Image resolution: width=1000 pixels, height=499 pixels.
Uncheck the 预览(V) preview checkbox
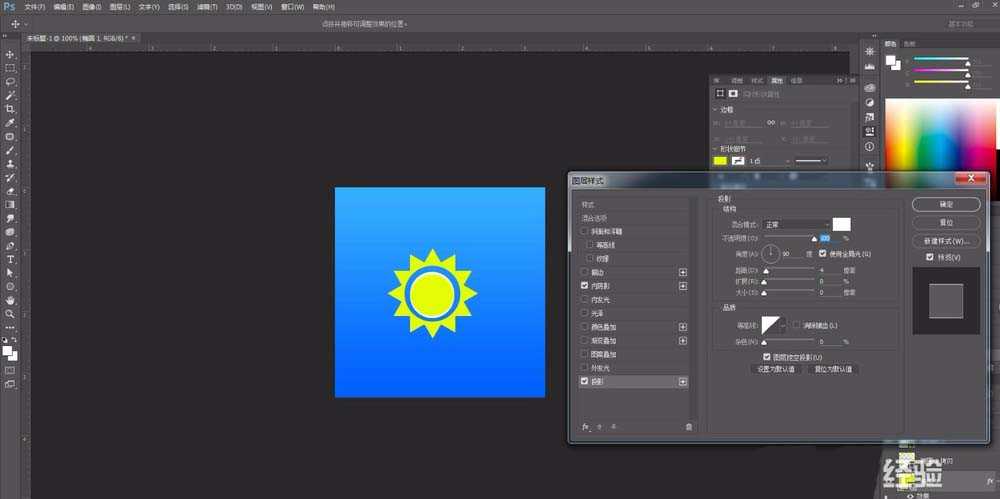coord(930,258)
